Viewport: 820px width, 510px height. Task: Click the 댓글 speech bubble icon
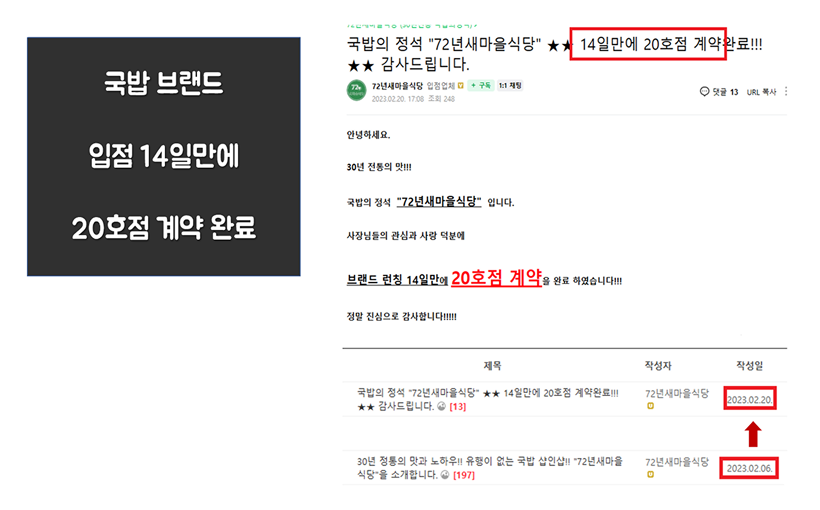point(705,92)
